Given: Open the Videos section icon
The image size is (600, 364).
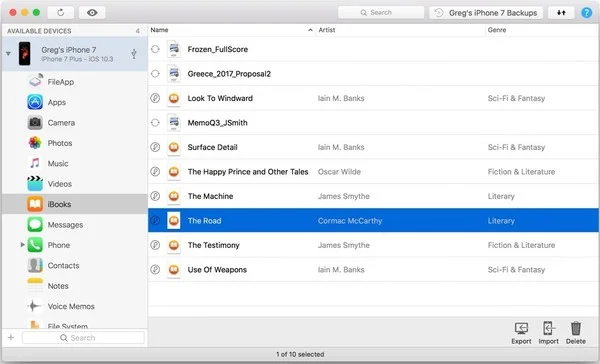Looking at the screenshot, I should coord(35,184).
